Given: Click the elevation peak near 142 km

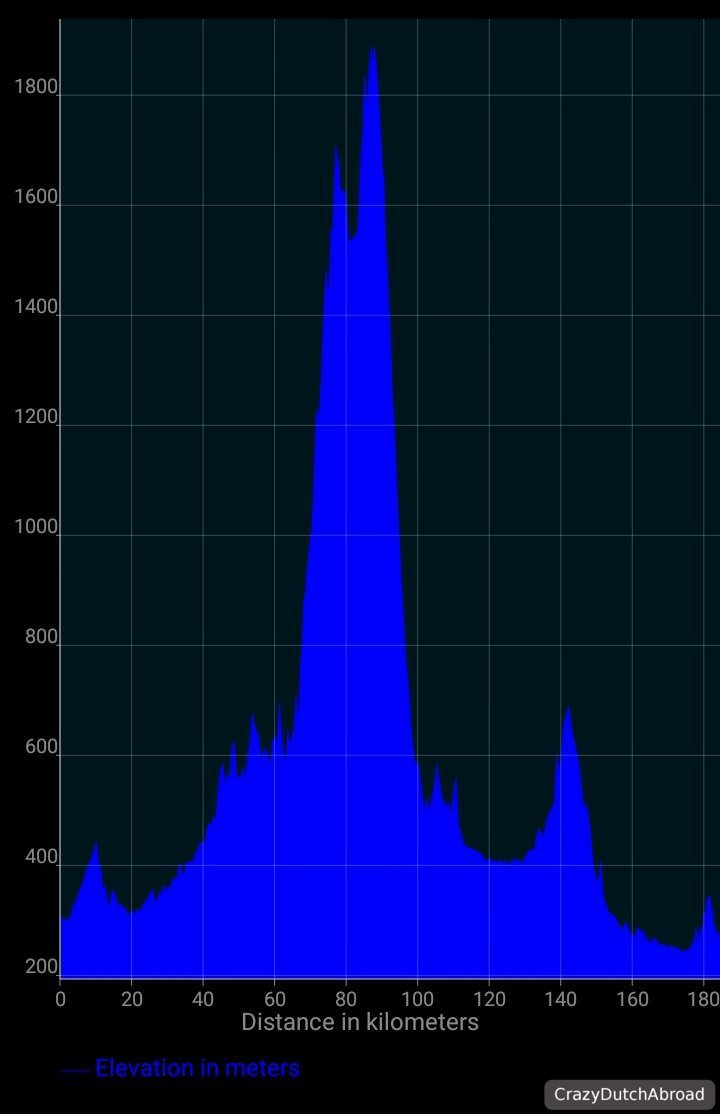Looking at the screenshot, I should 568,709.
